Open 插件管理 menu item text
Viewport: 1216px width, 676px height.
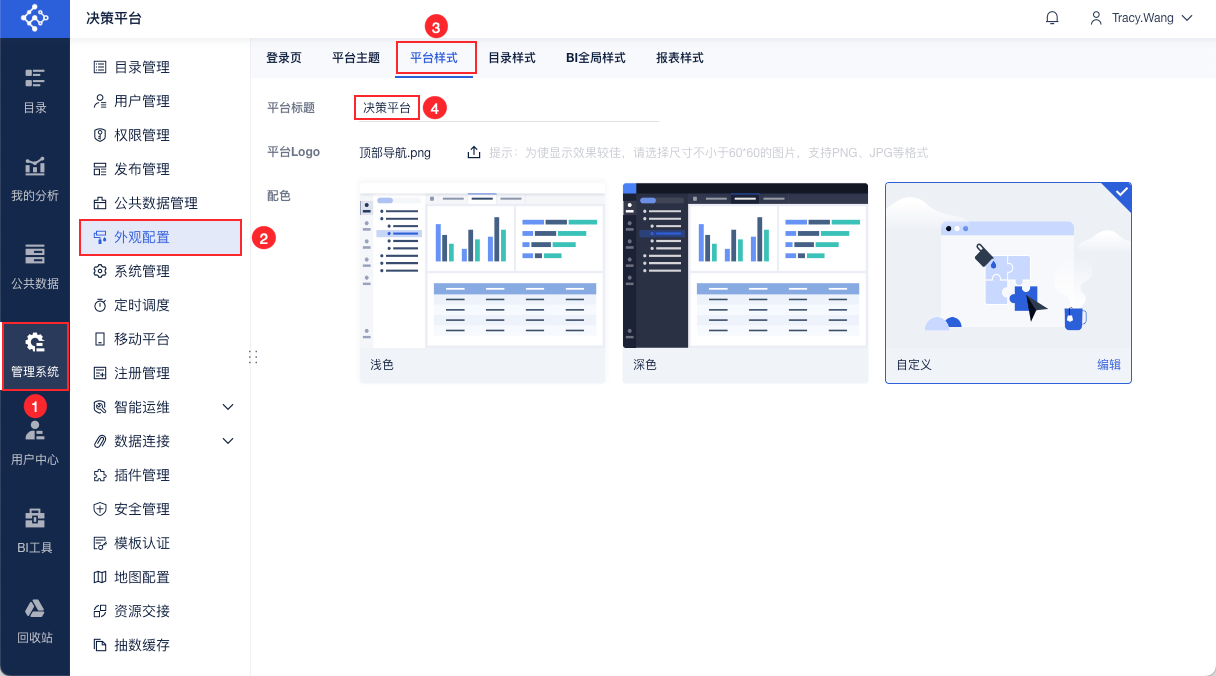coord(142,475)
